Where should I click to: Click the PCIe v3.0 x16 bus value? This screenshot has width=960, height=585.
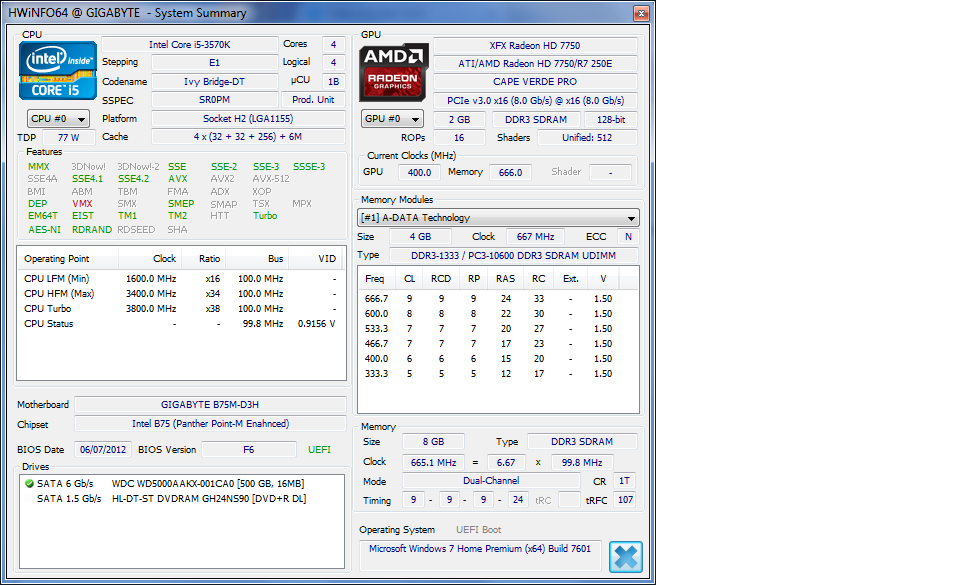click(535, 101)
